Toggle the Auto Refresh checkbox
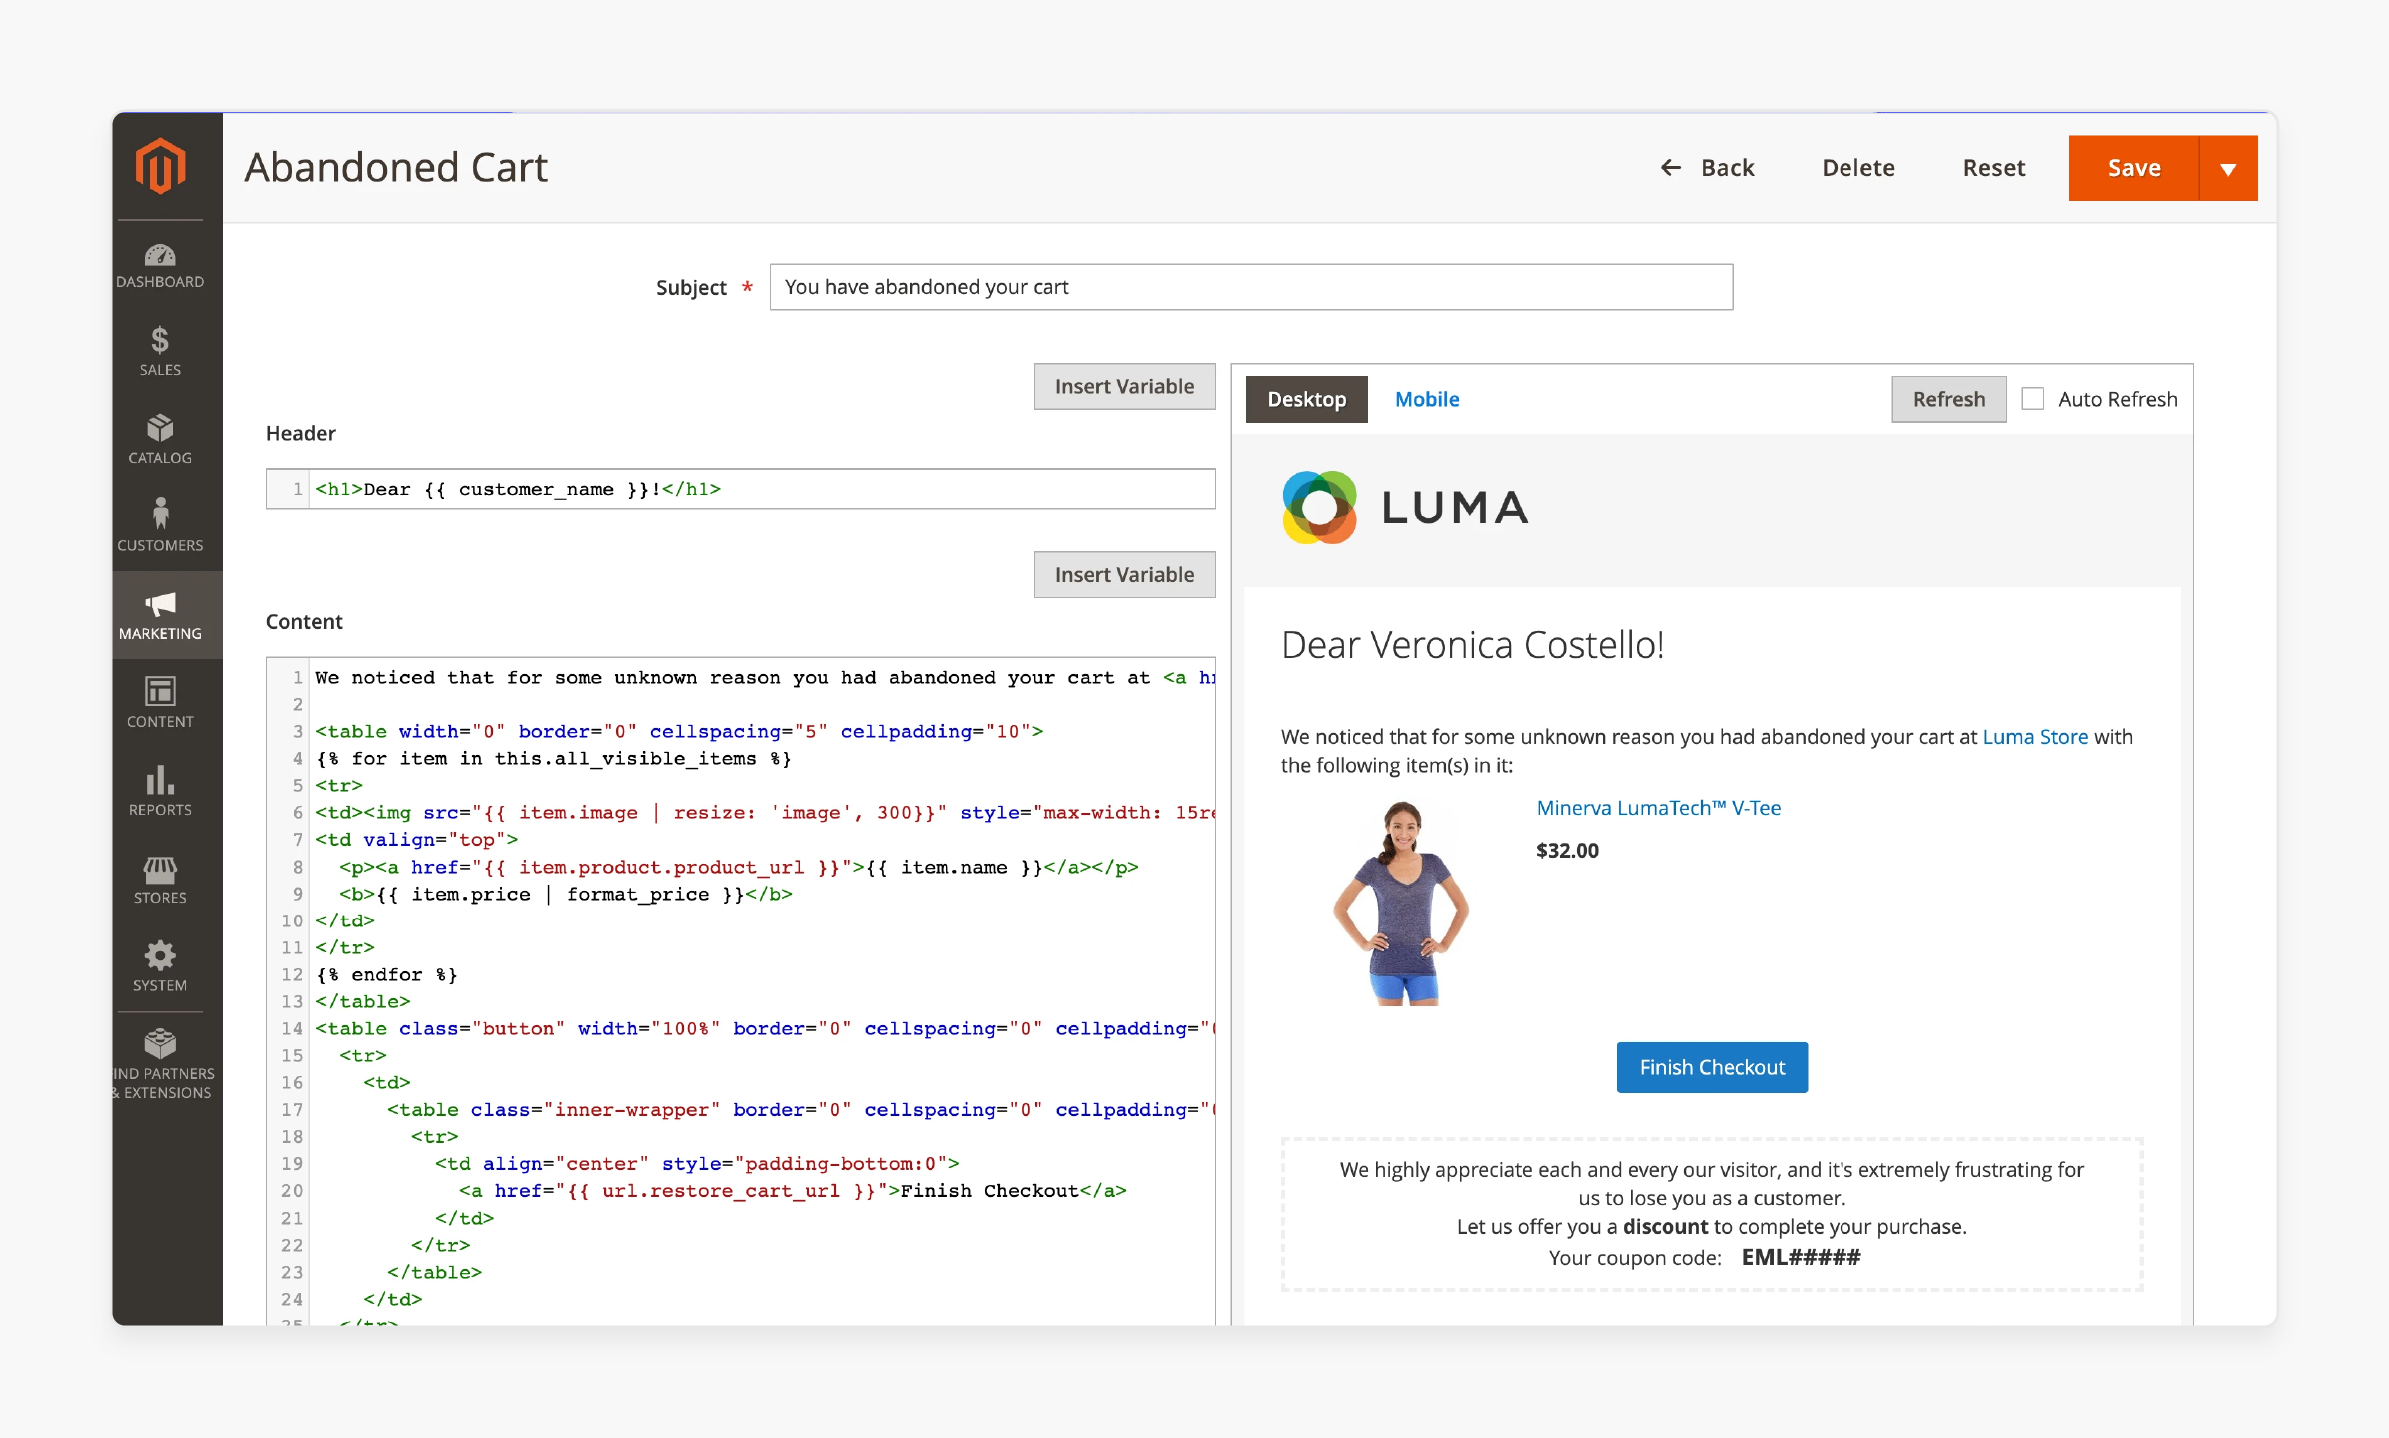The image size is (2389, 1438). point(2032,399)
